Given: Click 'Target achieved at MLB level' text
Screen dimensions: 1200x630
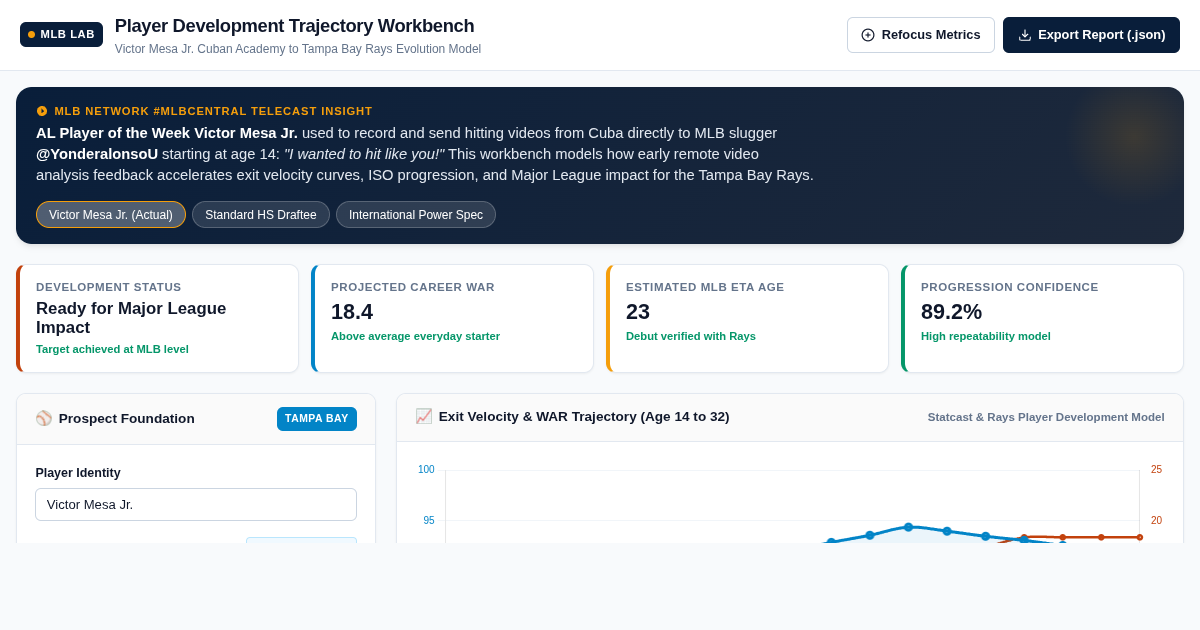Looking at the screenshot, I should tap(112, 349).
